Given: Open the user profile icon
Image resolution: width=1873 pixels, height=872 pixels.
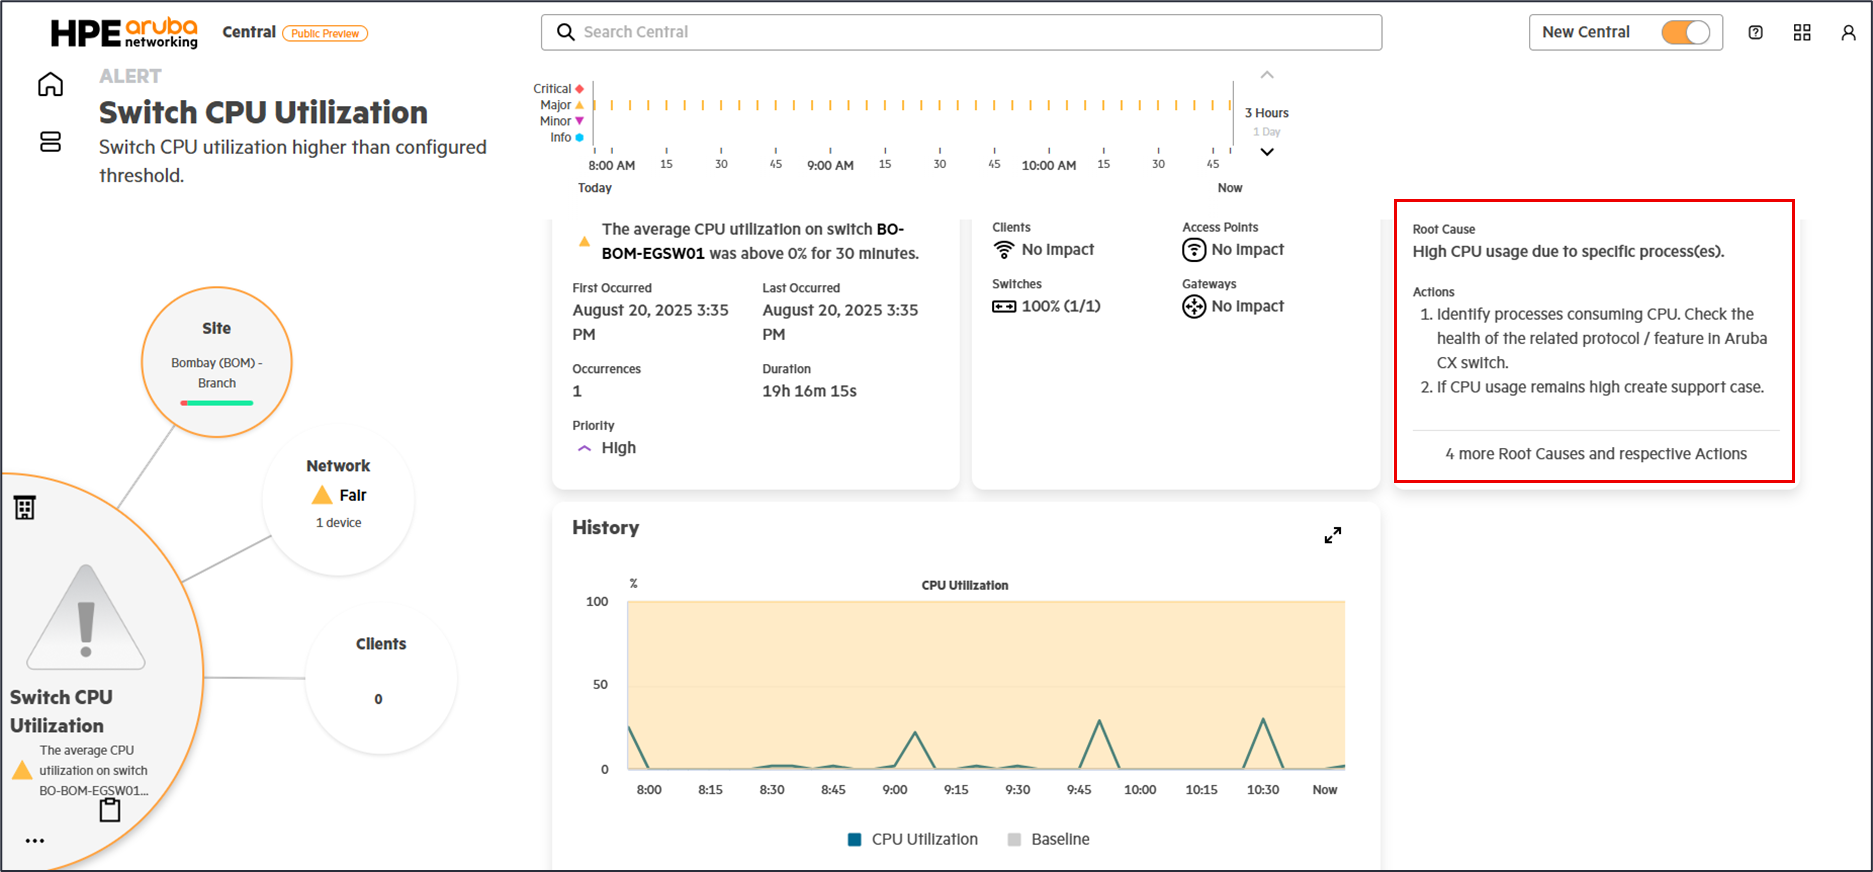Looking at the screenshot, I should coord(1848,33).
